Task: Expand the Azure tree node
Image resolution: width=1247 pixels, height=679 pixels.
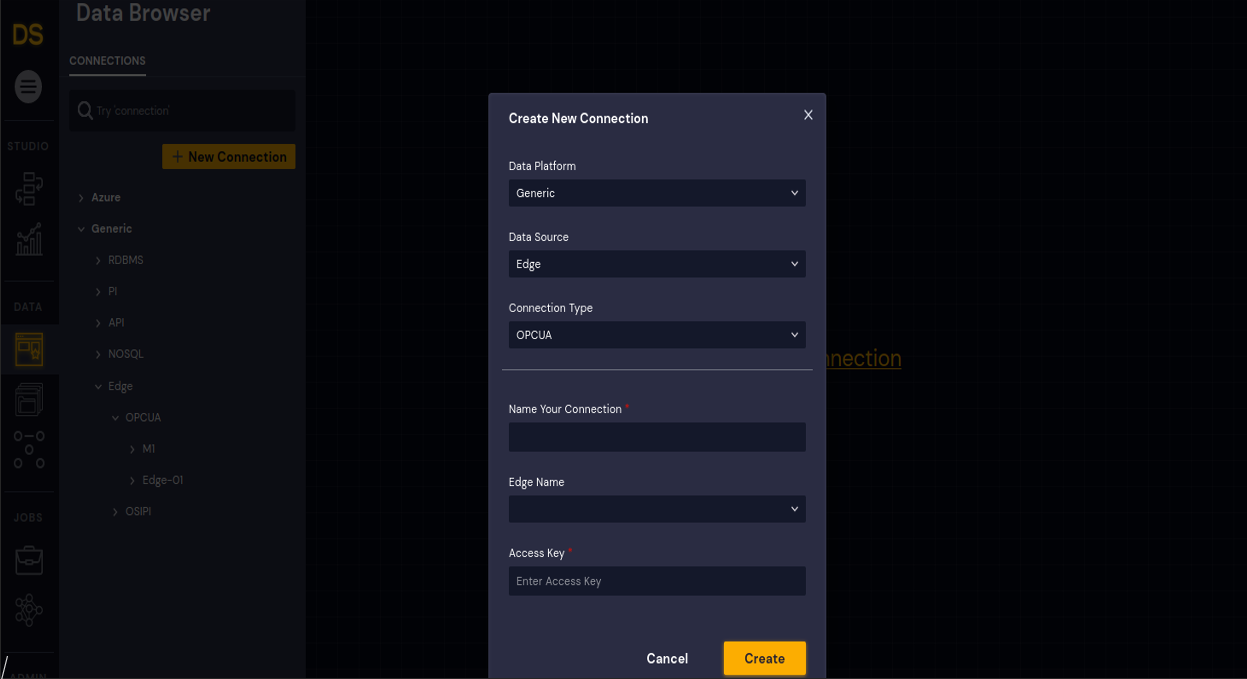Action: click(81, 198)
